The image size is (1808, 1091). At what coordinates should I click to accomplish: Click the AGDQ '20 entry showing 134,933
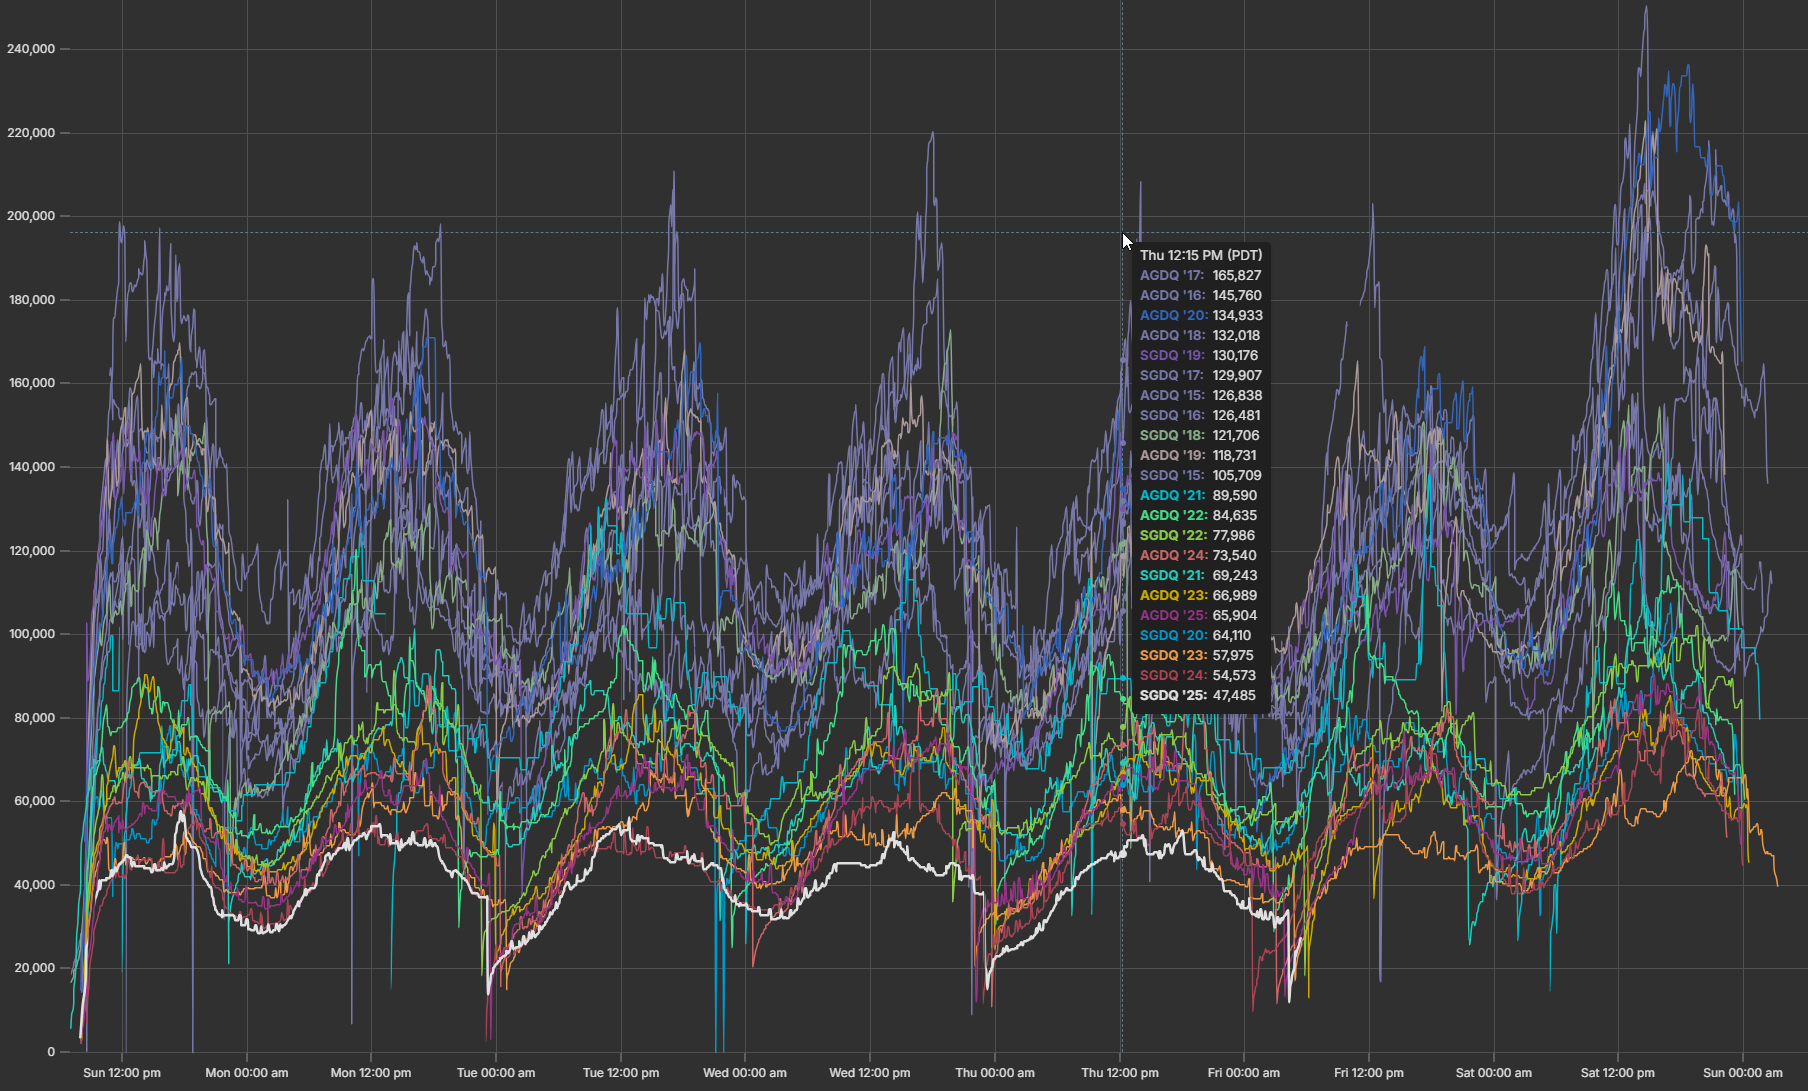[1201, 315]
